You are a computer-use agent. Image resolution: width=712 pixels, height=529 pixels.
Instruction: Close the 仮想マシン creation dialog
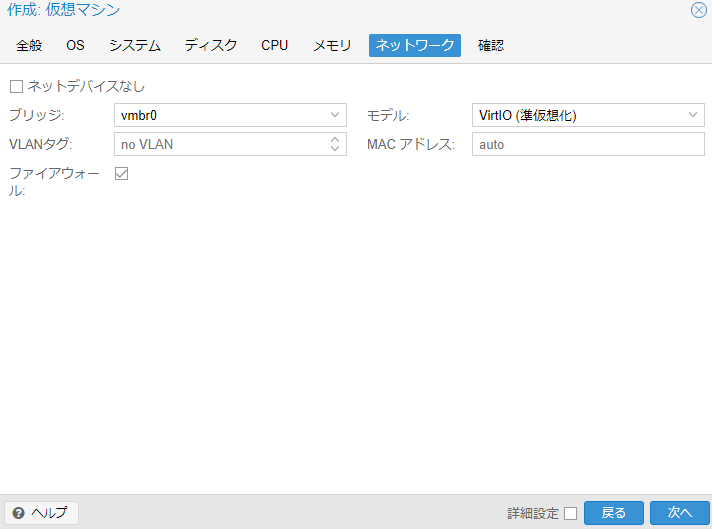698,10
